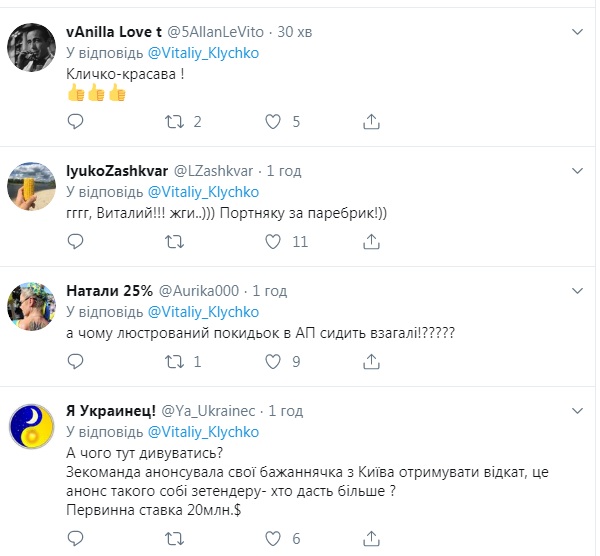Retweet the "Кличко-красава" tweet
The image size is (600, 556).
[173, 122]
